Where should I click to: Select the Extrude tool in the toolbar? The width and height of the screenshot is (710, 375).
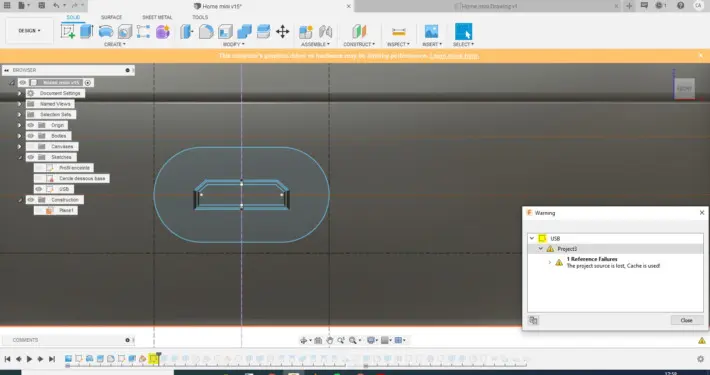(86, 32)
